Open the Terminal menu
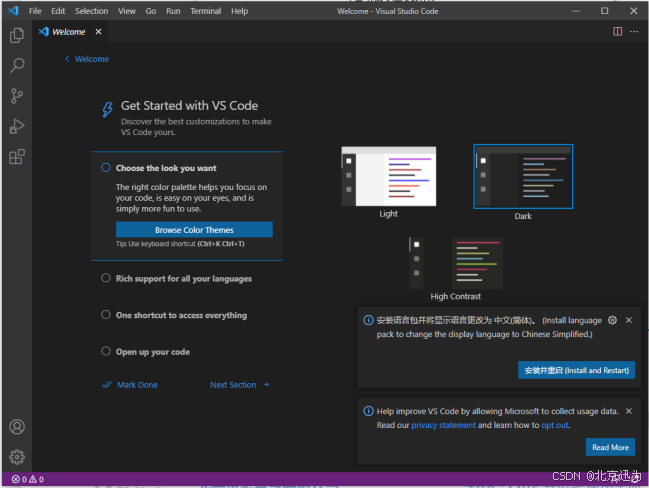 206,11
